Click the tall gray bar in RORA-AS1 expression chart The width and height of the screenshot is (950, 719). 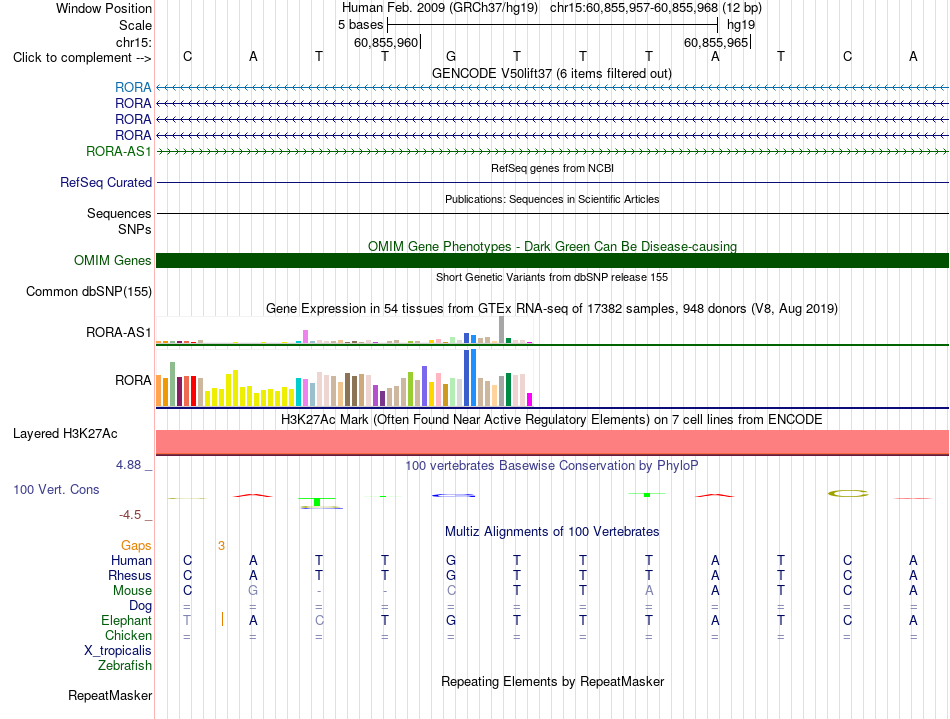click(x=502, y=330)
